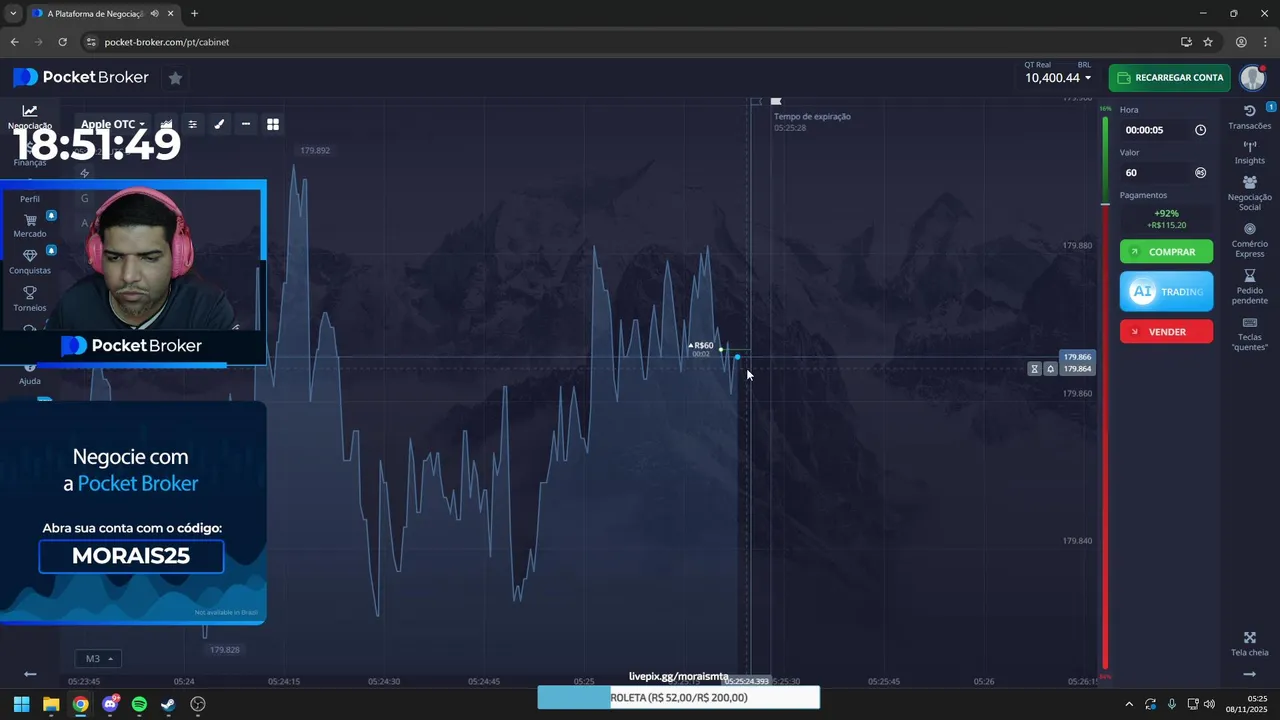Select the drawing brush tool
The image size is (1280, 720).
tap(219, 124)
